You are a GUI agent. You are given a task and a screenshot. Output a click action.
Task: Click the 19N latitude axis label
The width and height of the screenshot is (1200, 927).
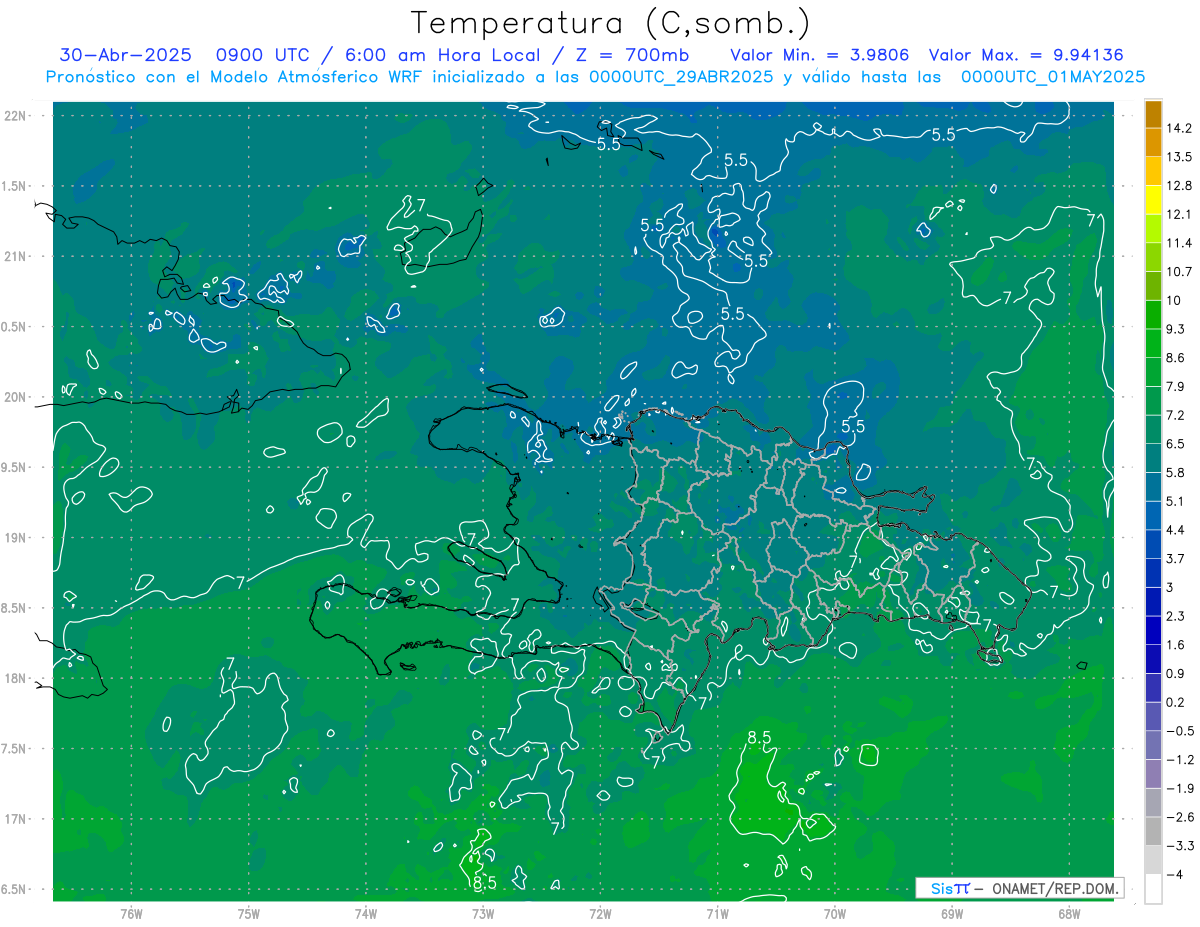point(14,538)
